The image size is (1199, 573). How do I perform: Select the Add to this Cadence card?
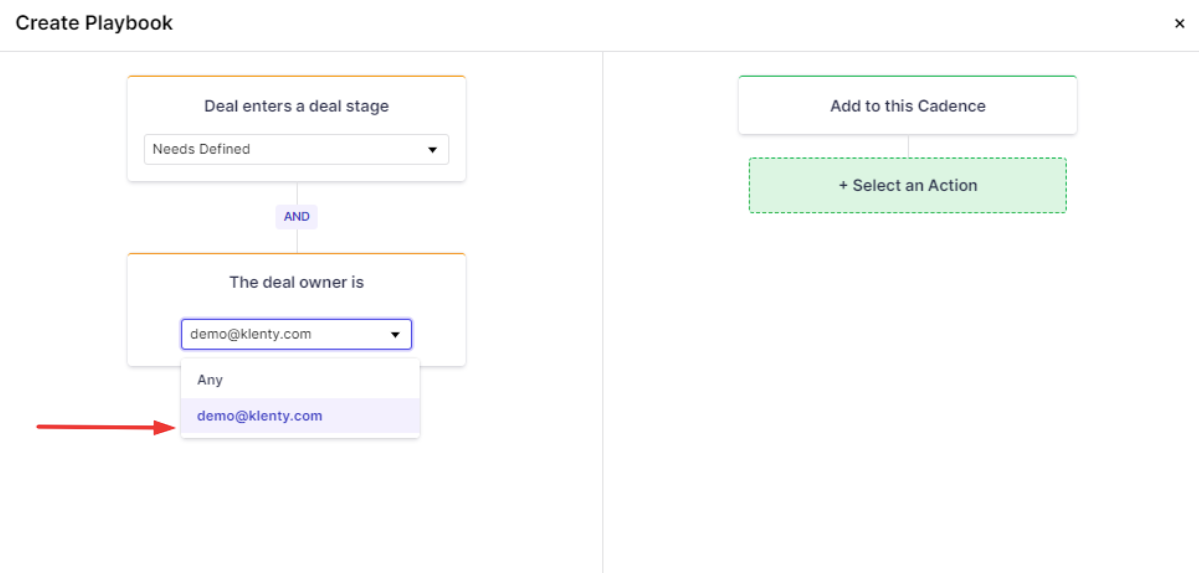click(x=907, y=106)
